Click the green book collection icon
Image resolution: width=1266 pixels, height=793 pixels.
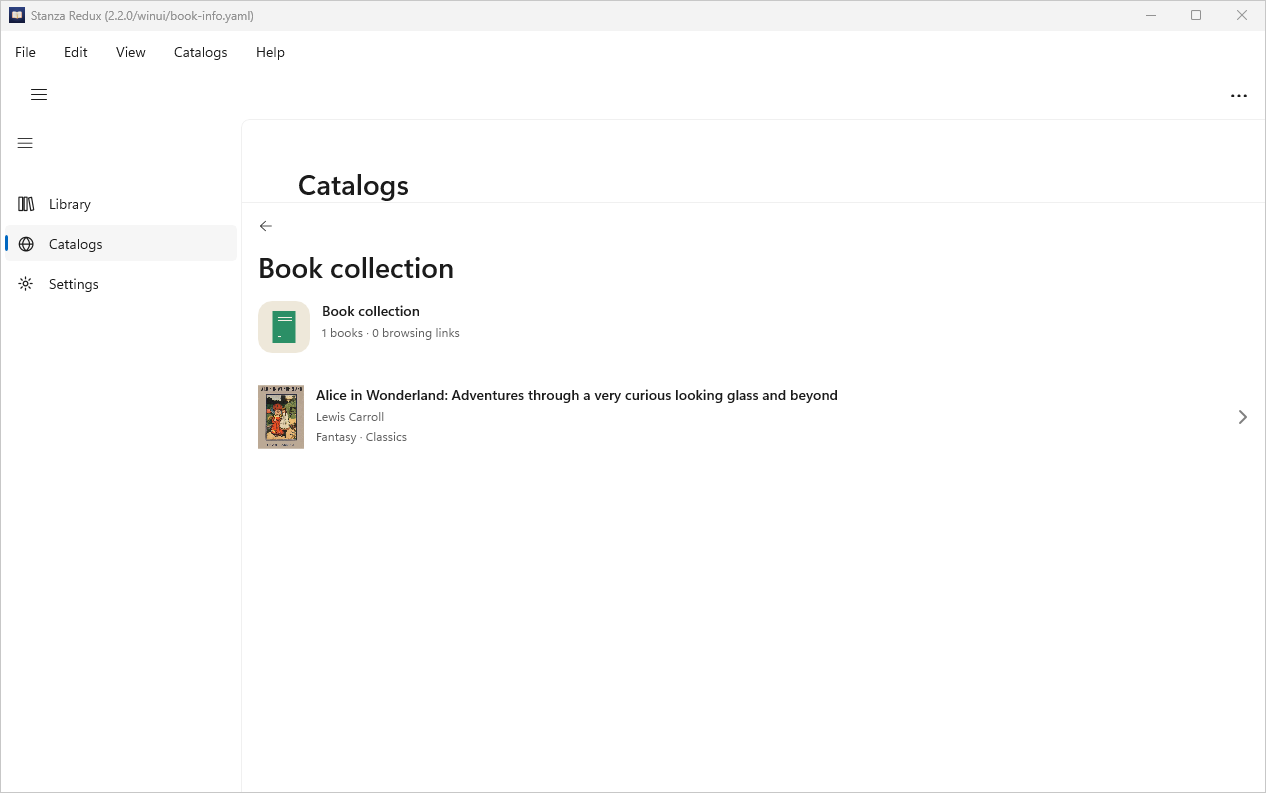pyautogui.click(x=284, y=327)
